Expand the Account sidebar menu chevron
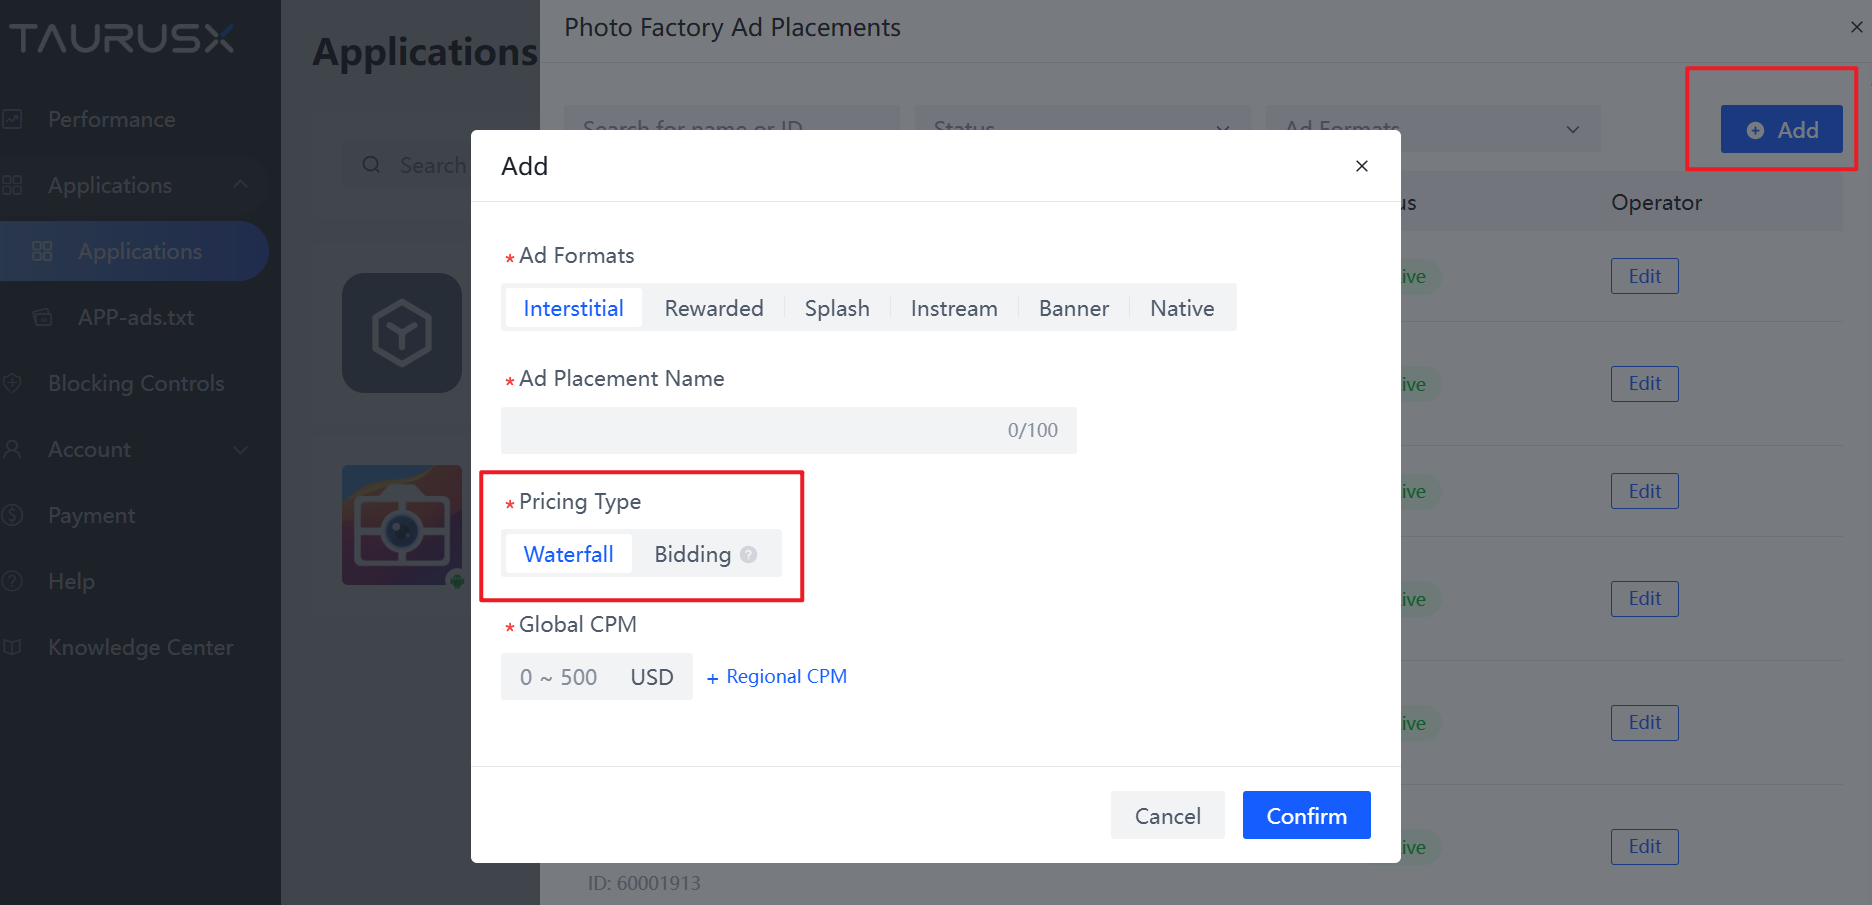The height and width of the screenshot is (905, 1872). click(x=240, y=449)
